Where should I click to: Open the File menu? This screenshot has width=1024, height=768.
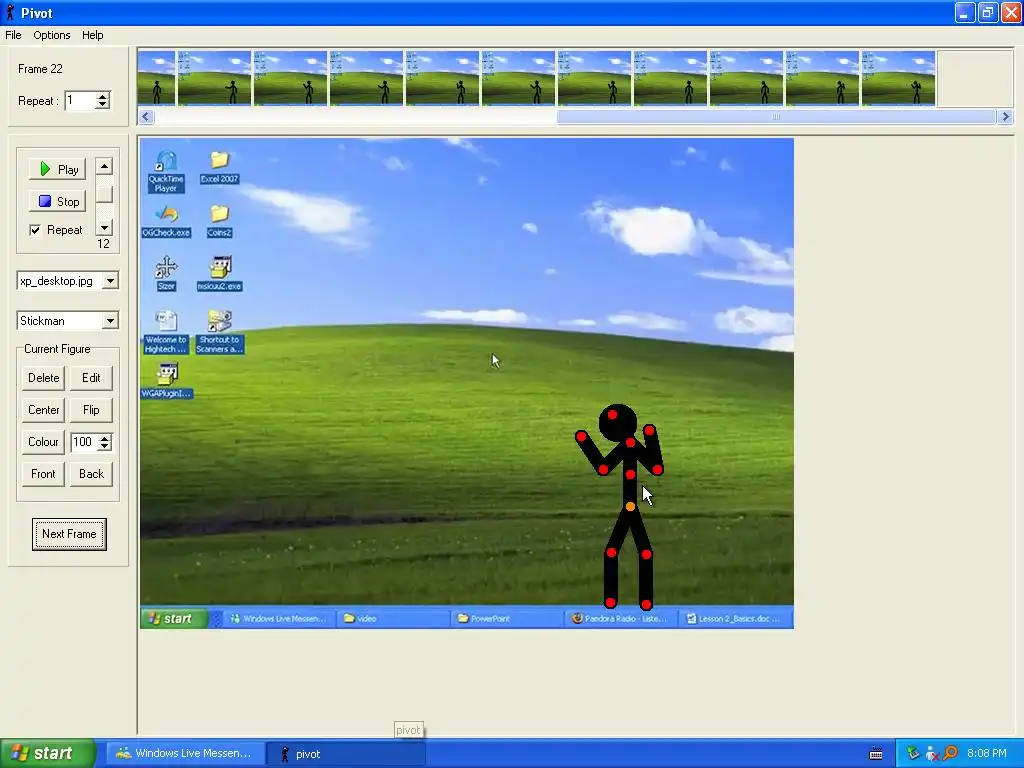[x=13, y=35]
